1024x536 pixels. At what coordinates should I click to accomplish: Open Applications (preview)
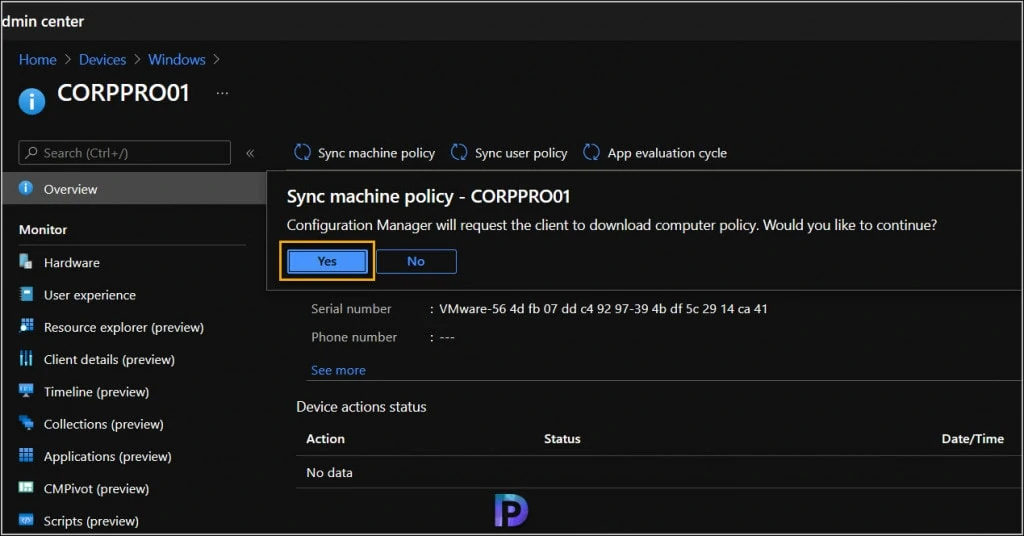(107, 456)
